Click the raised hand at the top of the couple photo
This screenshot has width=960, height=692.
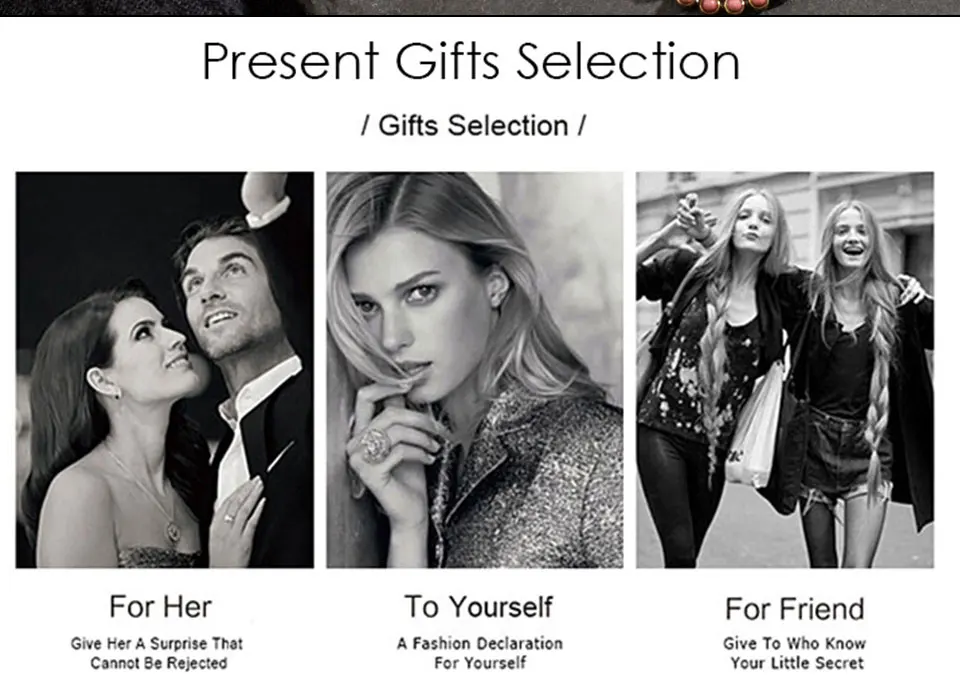coord(264,198)
